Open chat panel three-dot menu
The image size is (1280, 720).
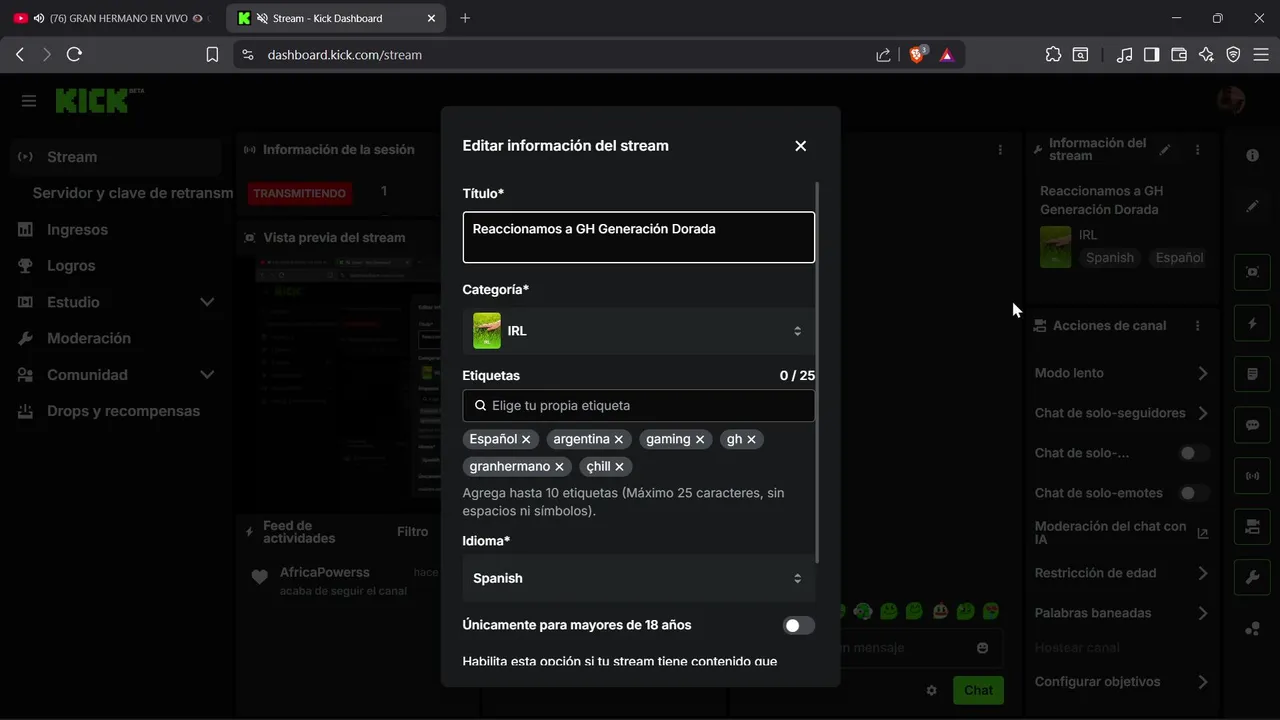coord(1000,150)
